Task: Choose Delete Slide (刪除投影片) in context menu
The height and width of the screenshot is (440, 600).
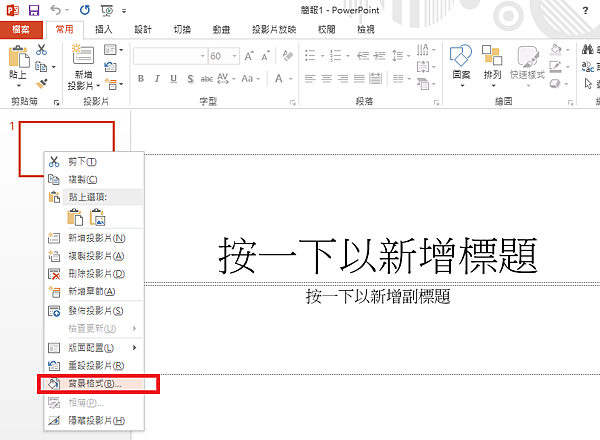Action: (x=94, y=274)
